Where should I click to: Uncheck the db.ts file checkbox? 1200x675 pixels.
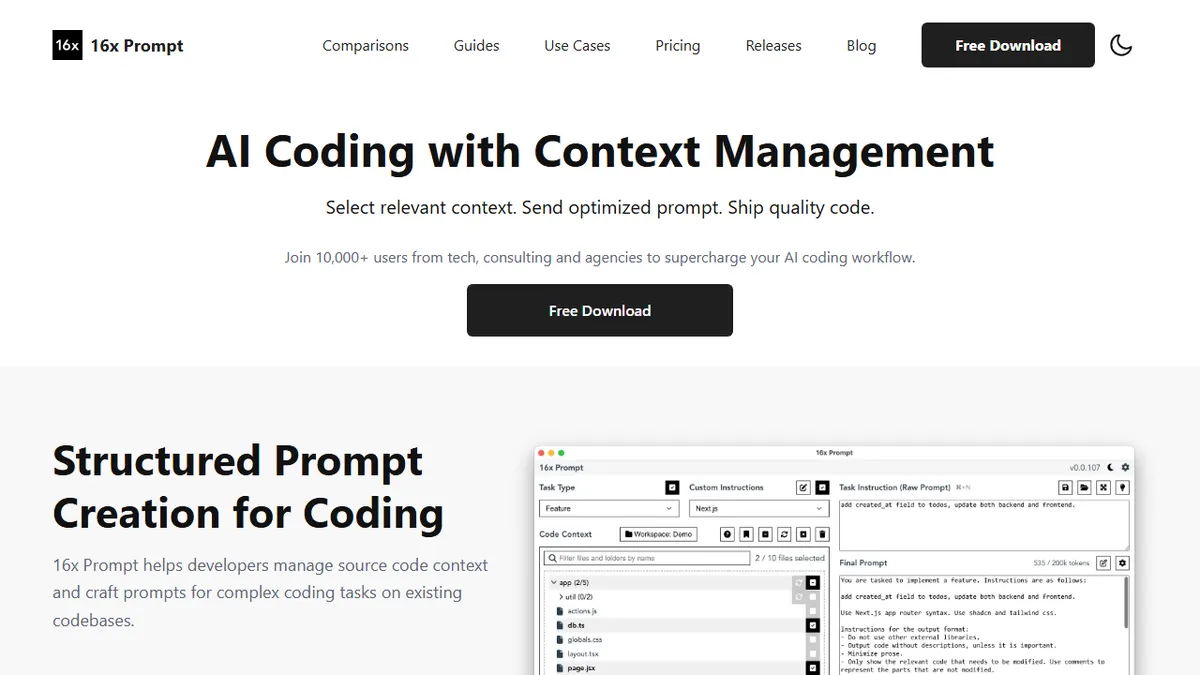point(813,625)
